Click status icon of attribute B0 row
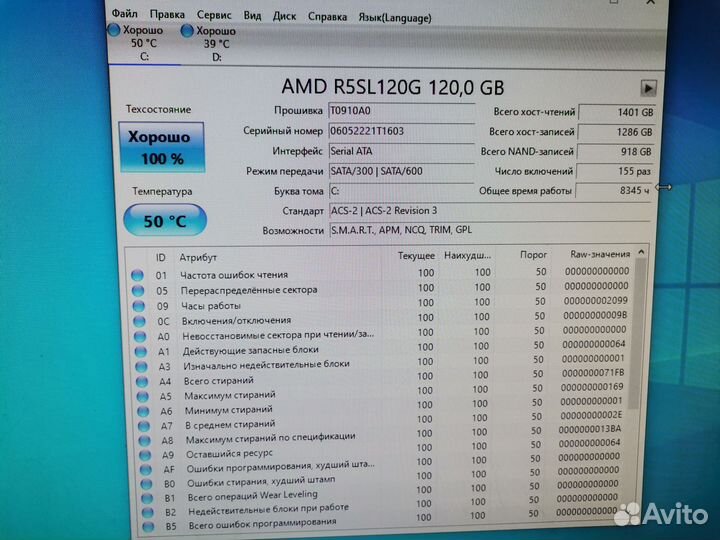This screenshot has height=540, width=720. click(x=146, y=484)
